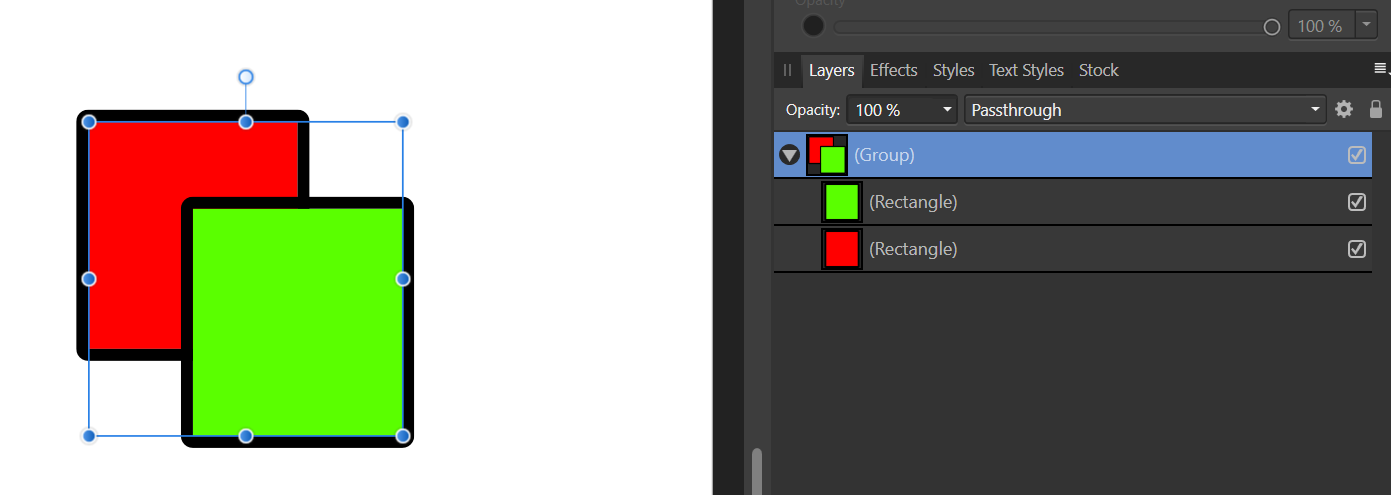Toggle the layer lock padlock icon
The image size is (1391, 495).
[x=1376, y=109]
